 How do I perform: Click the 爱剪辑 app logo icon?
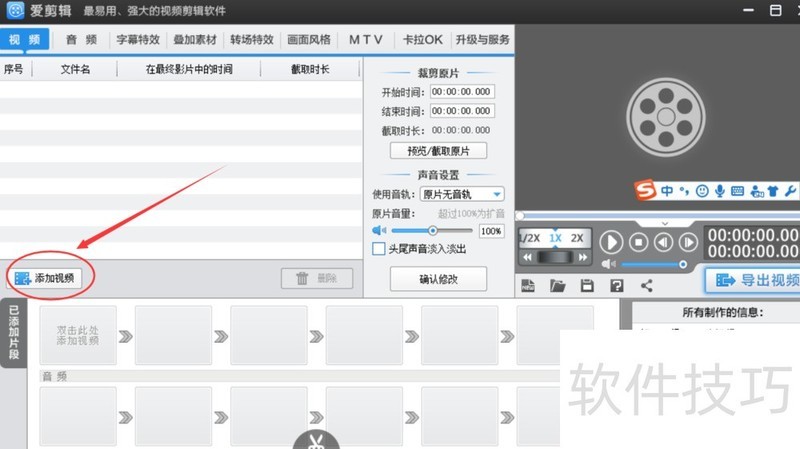(x=15, y=10)
